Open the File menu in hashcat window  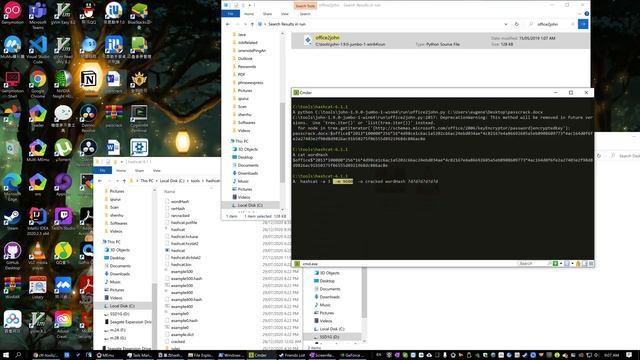coord(103,170)
